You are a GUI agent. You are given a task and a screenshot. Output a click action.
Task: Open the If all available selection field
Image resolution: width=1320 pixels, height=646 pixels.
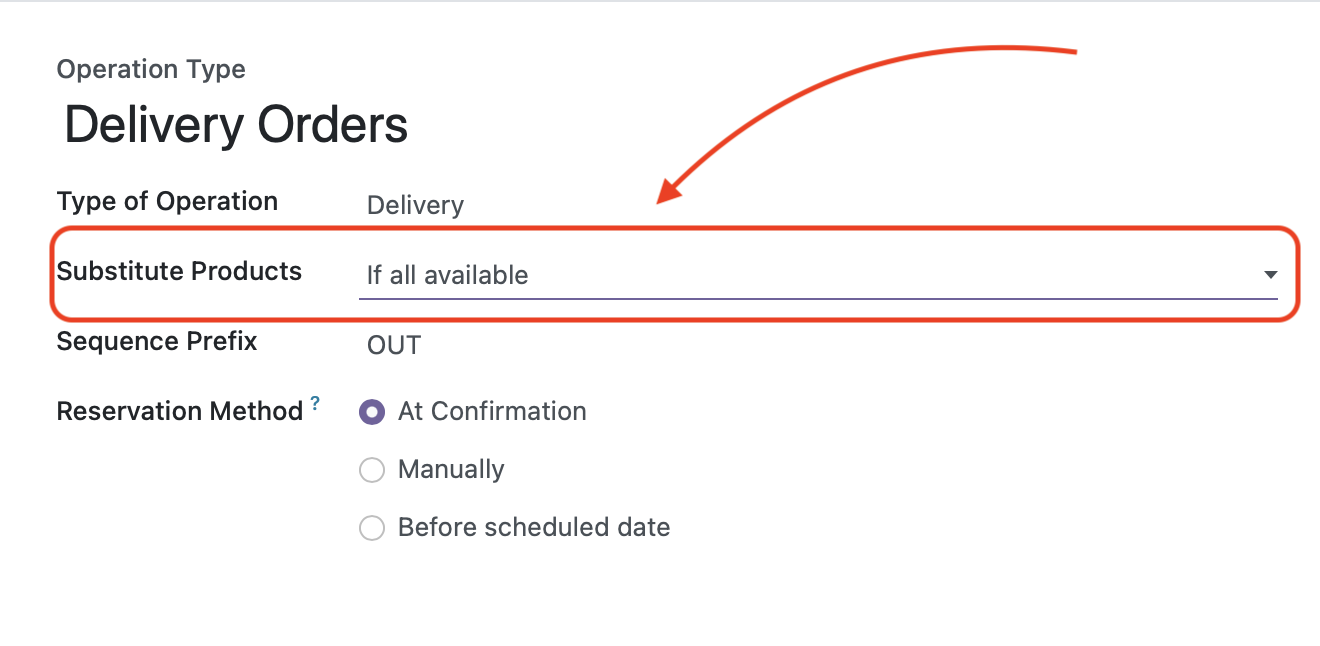click(818, 275)
